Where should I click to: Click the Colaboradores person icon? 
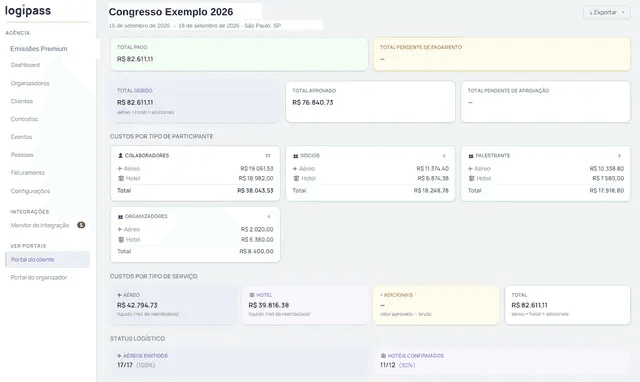coord(120,155)
